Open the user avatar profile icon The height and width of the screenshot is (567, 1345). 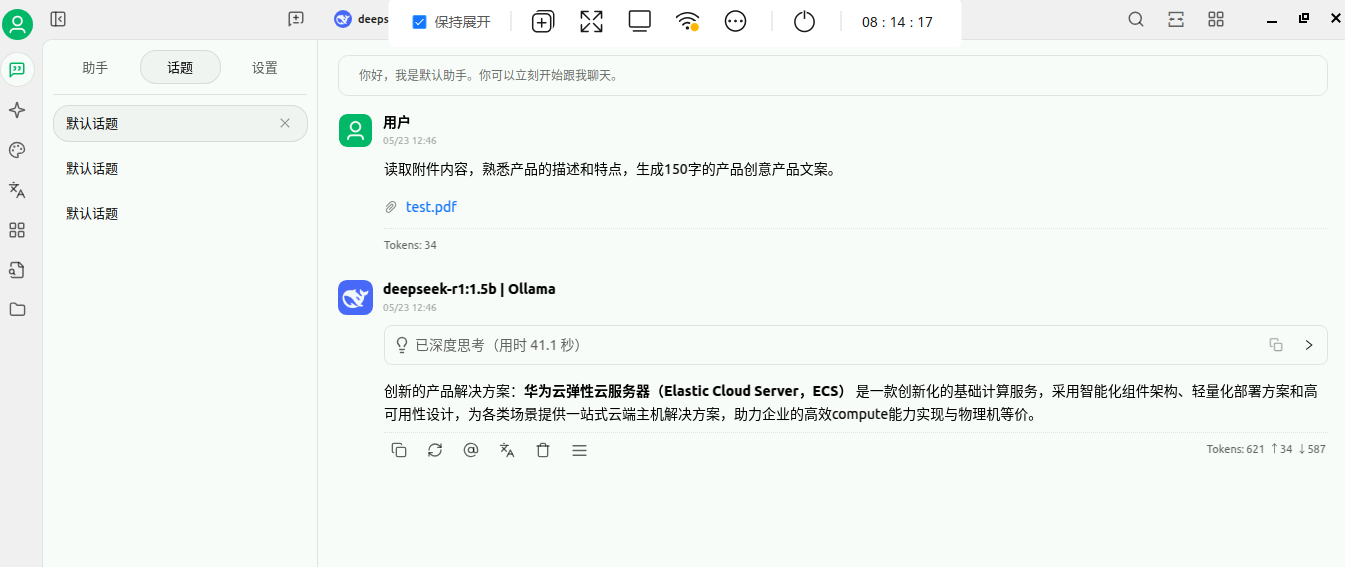(18, 23)
